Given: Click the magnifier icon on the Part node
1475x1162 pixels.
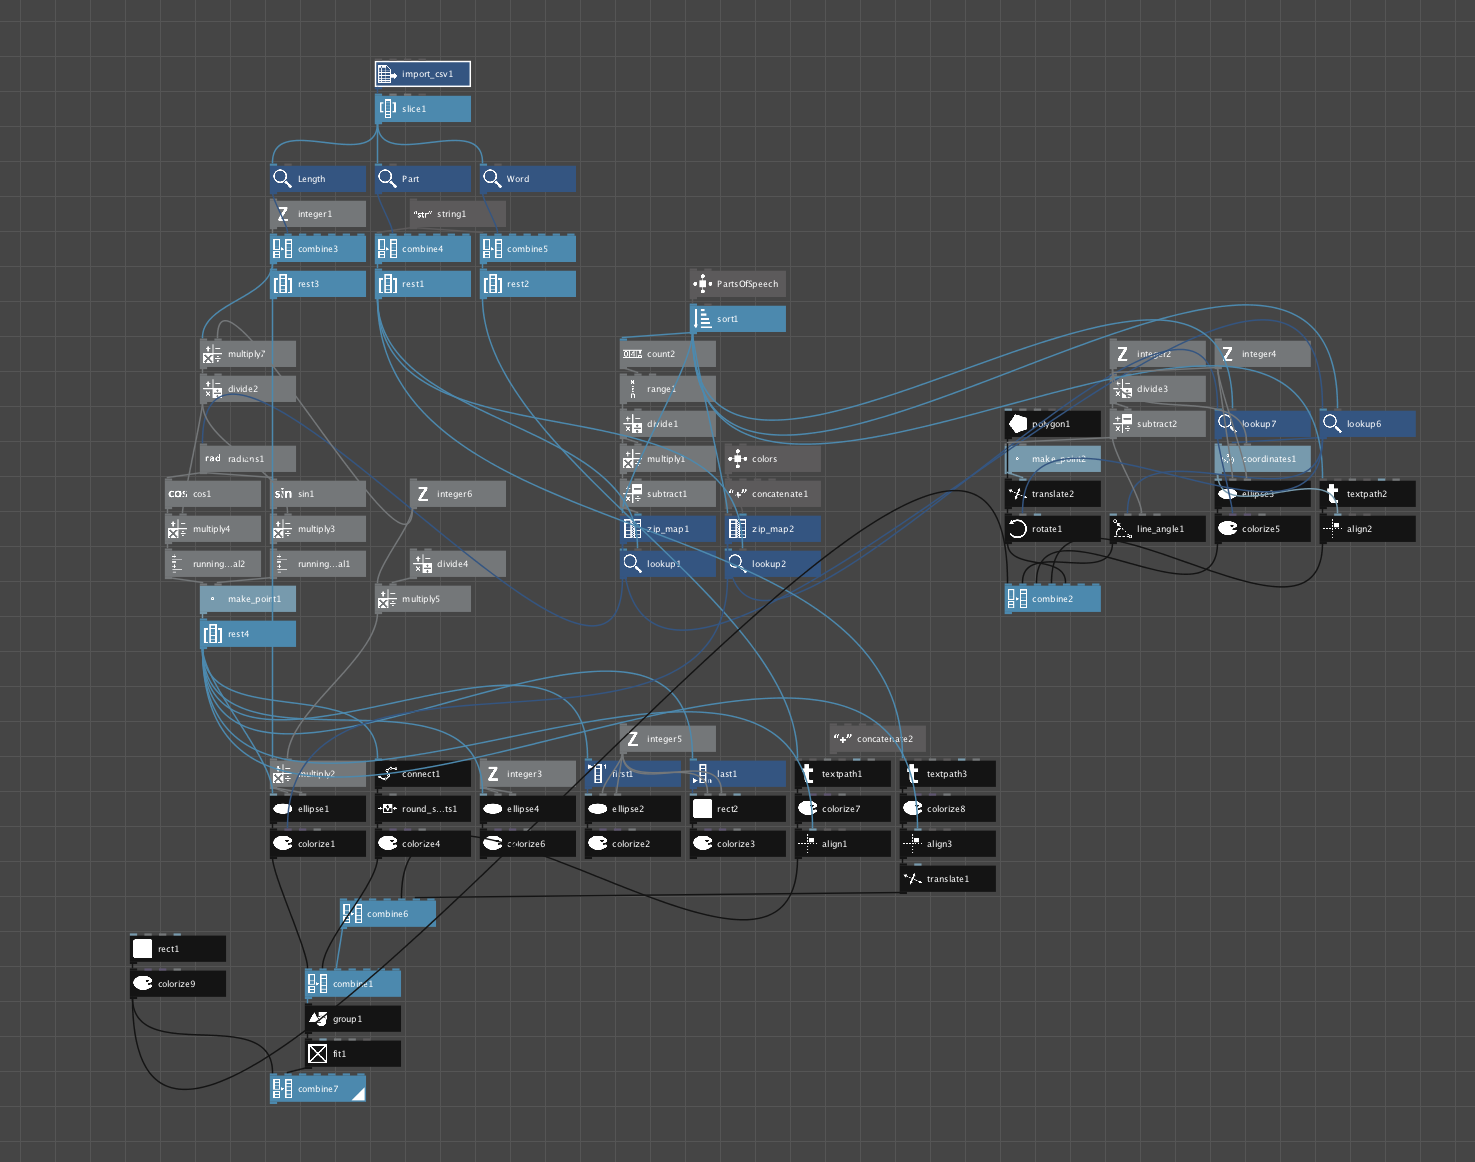Looking at the screenshot, I should pyautogui.click(x=387, y=179).
